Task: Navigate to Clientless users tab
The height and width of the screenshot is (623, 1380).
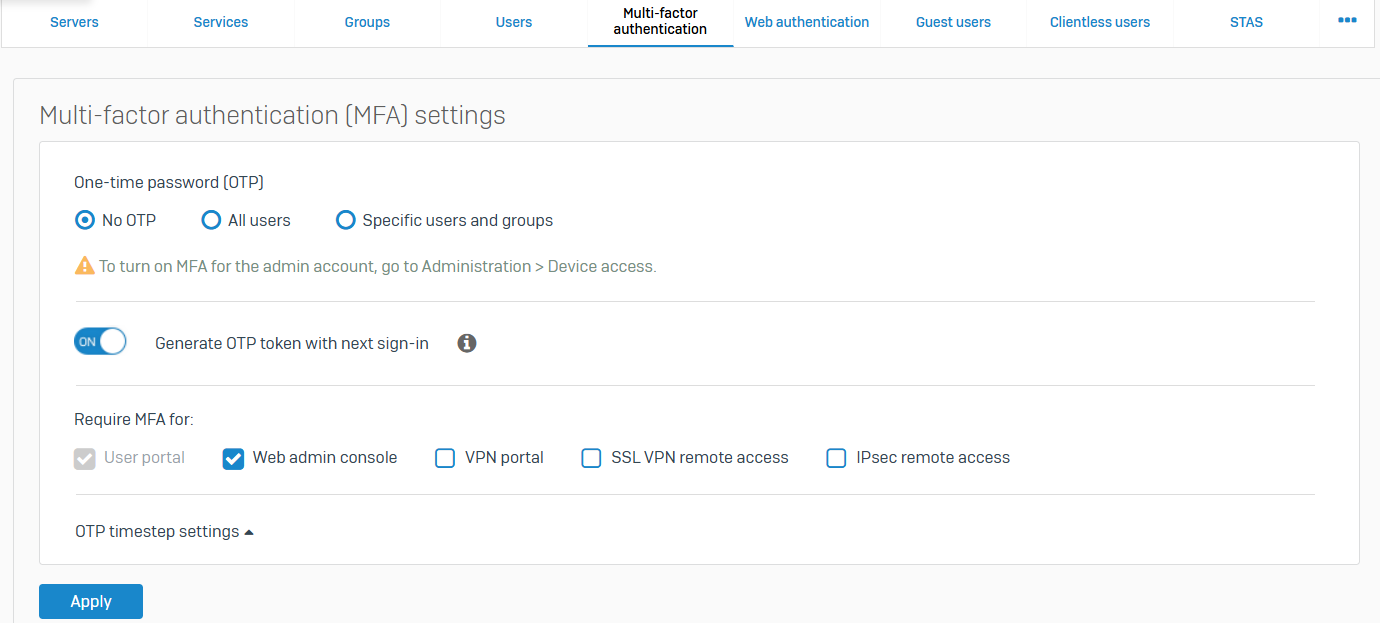Action: tap(1100, 22)
